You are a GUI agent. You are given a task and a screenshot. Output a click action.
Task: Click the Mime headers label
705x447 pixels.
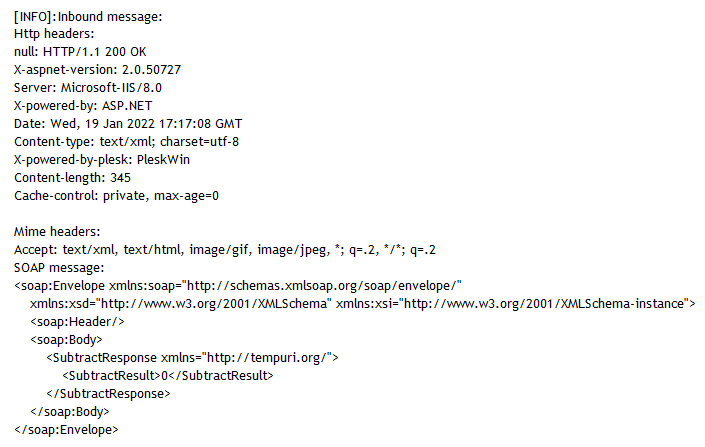tap(57, 232)
